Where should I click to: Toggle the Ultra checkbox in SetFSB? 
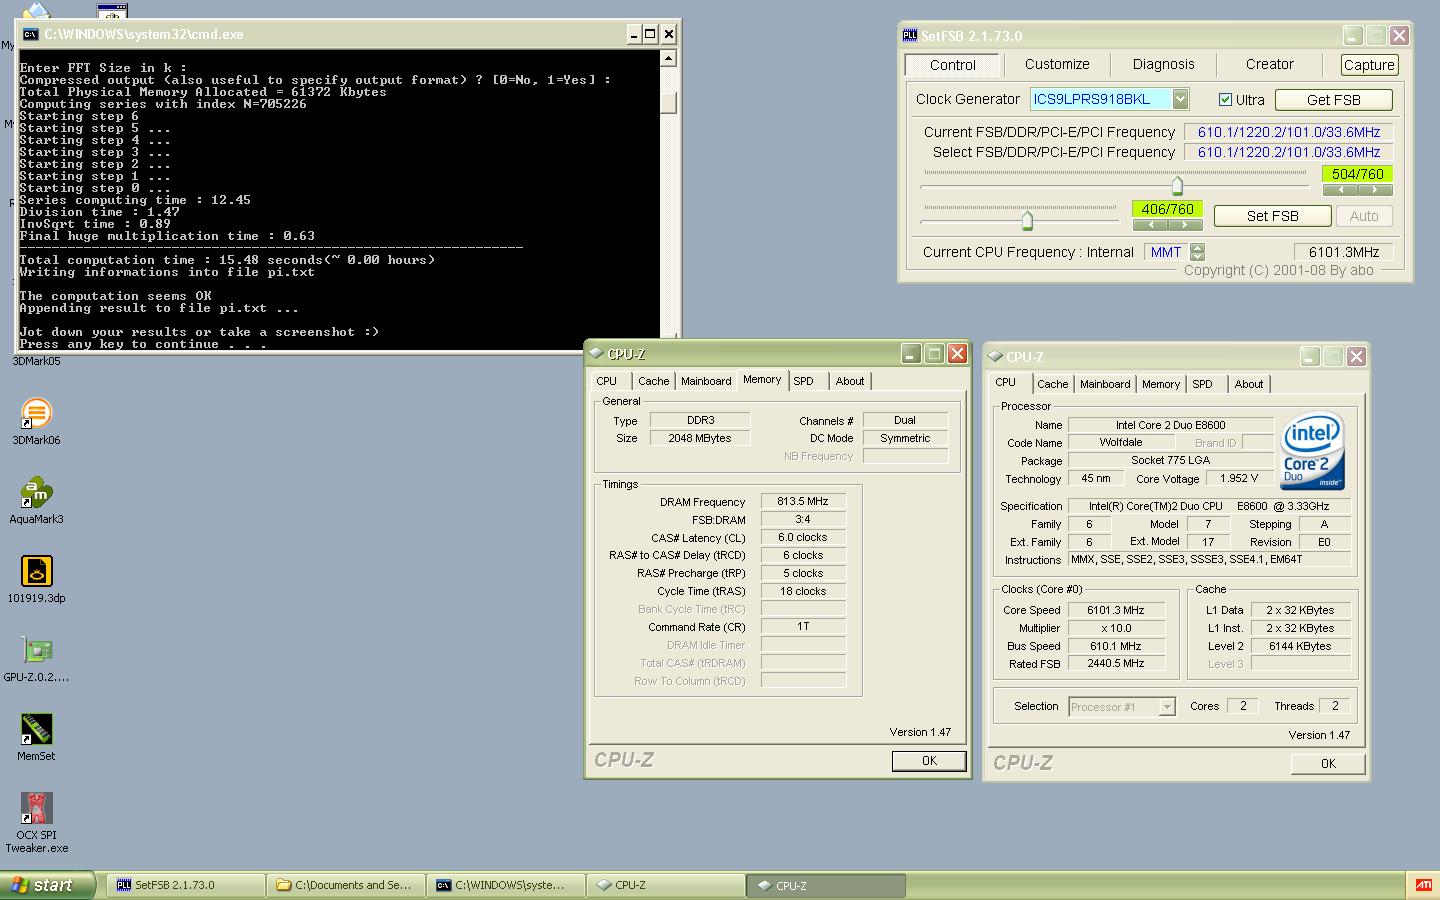pos(1225,99)
